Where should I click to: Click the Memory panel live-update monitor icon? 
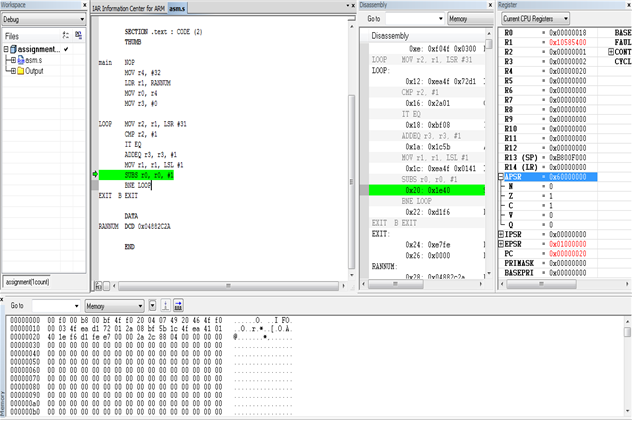166,306
